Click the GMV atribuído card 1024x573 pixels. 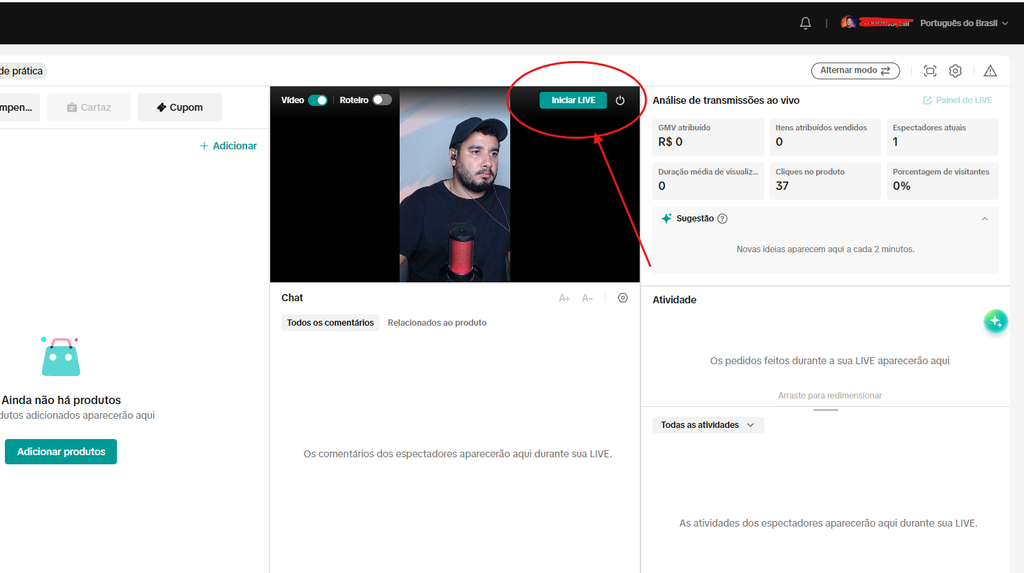pos(708,136)
